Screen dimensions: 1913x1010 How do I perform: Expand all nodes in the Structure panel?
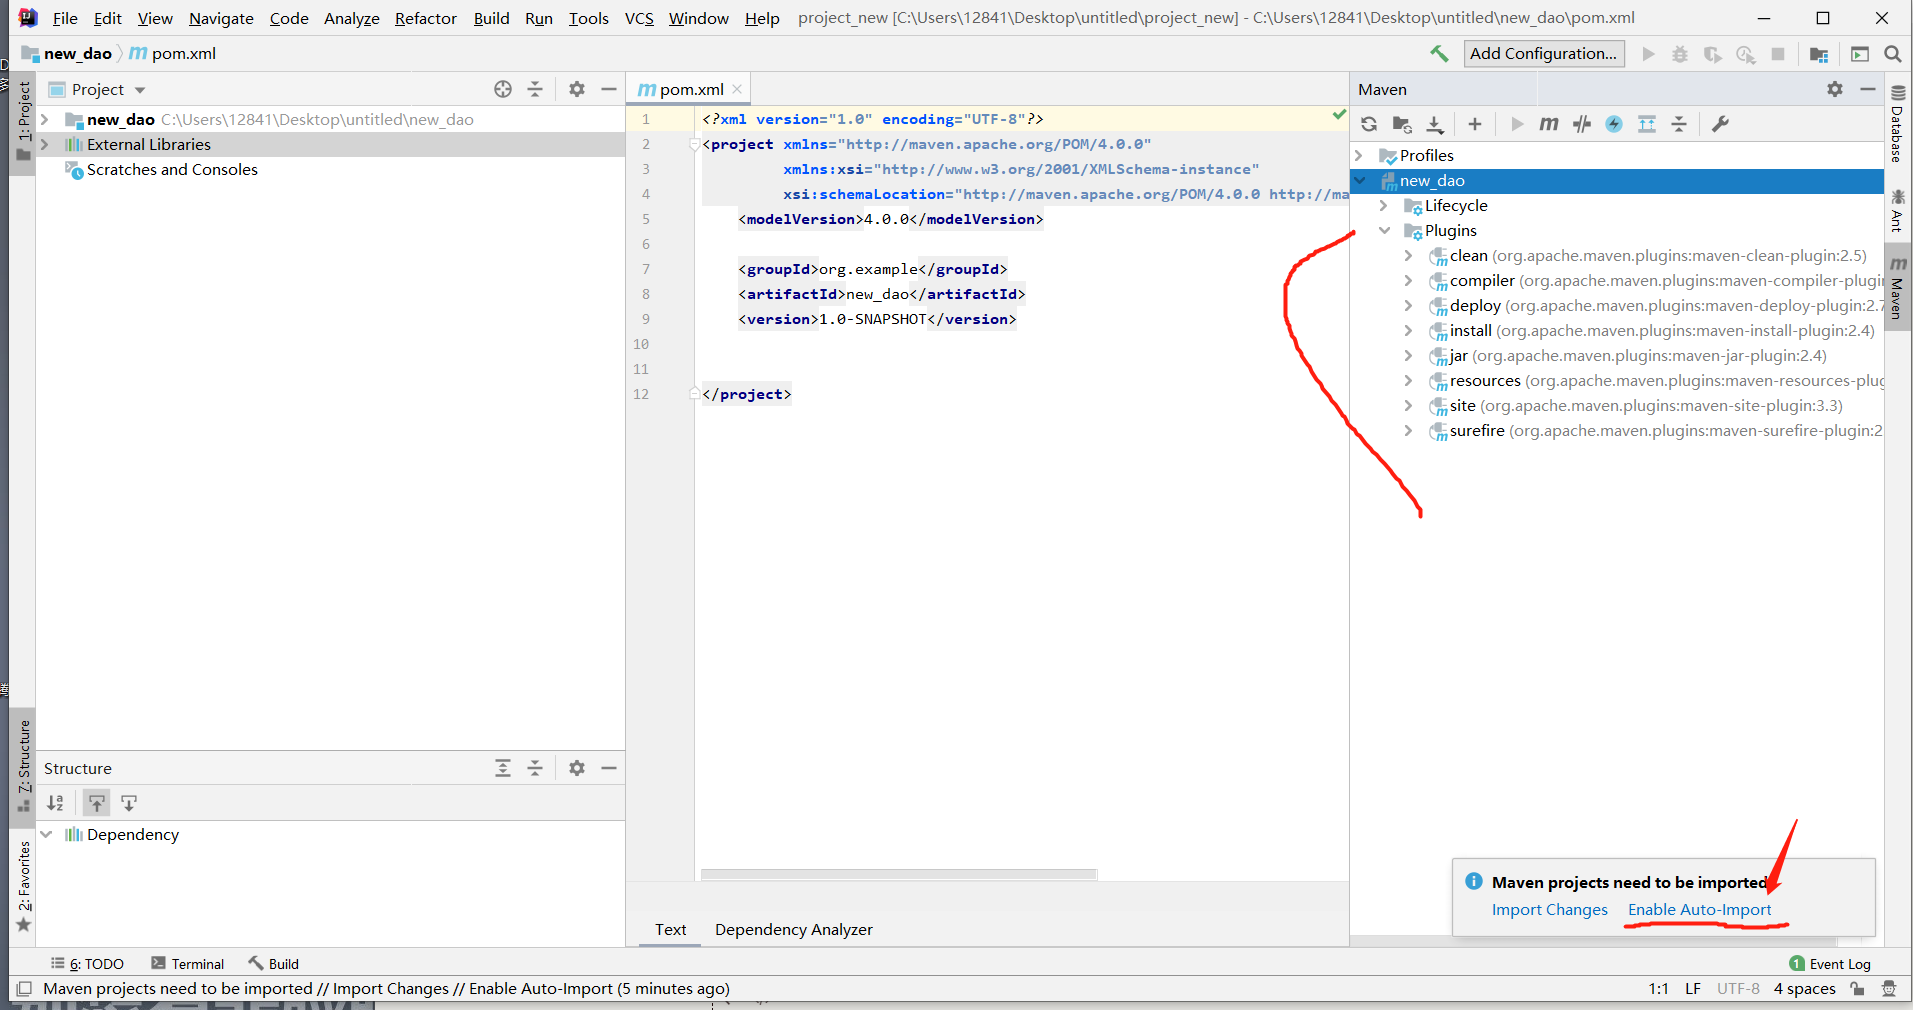pyautogui.click(x=503, y=768)
